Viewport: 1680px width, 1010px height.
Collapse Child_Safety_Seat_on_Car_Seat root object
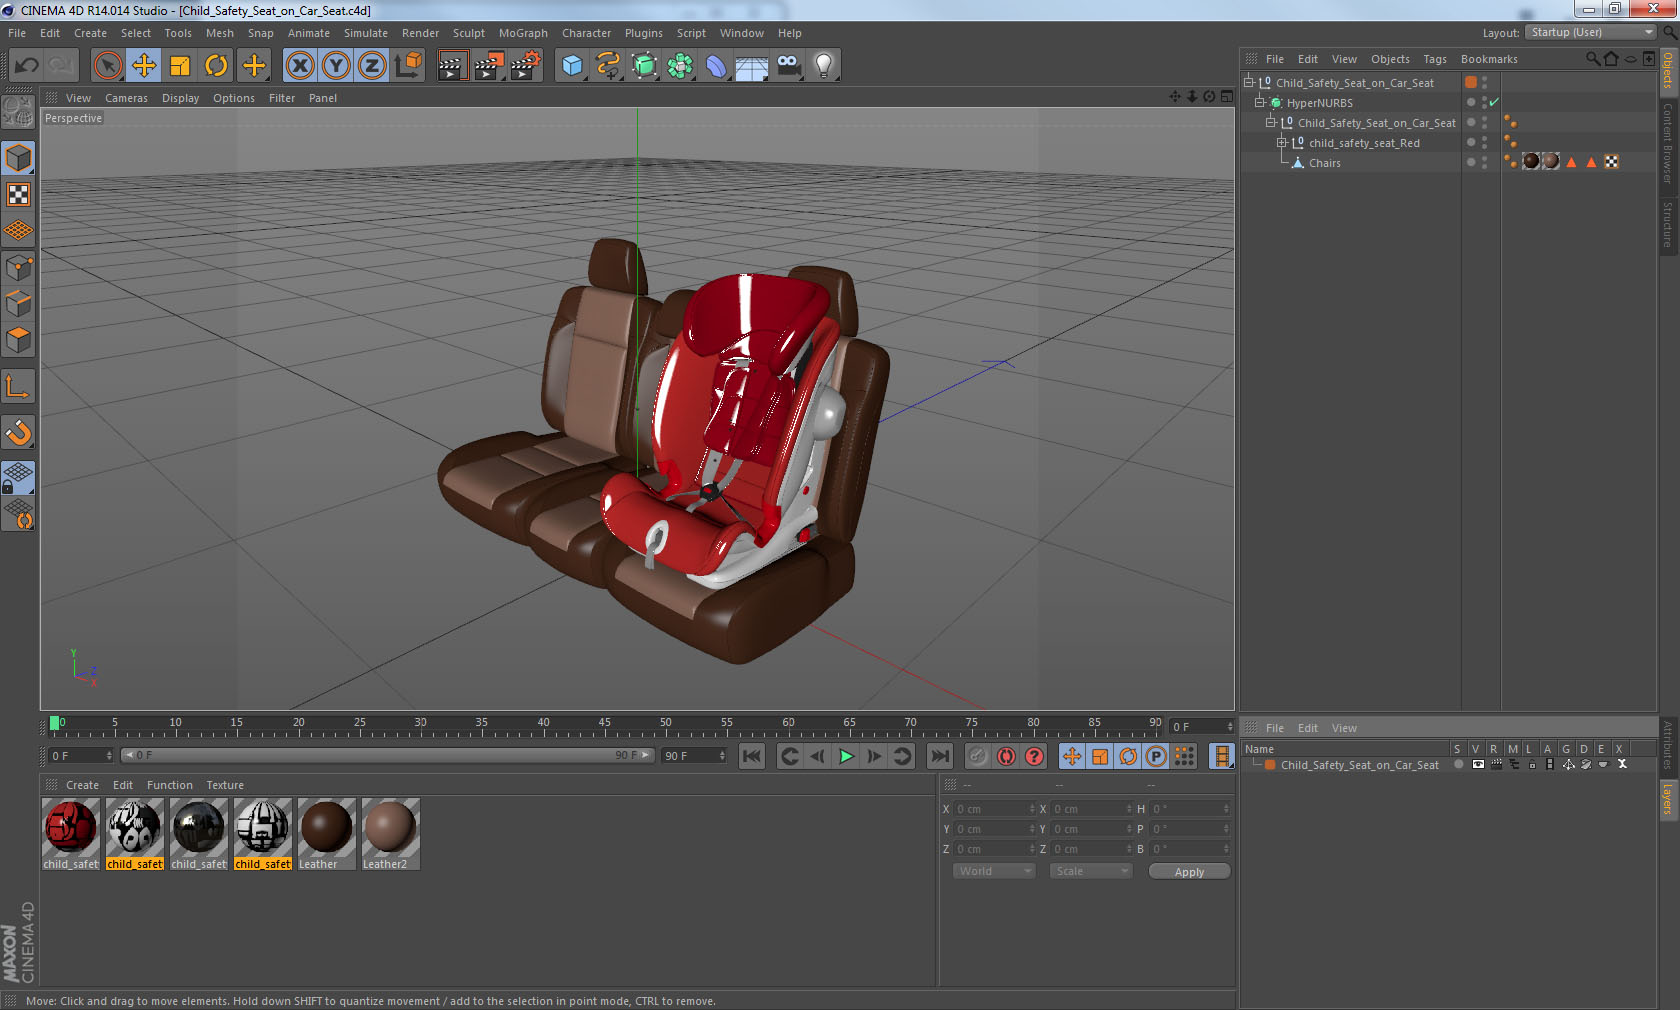click(x=1249, y=83)
